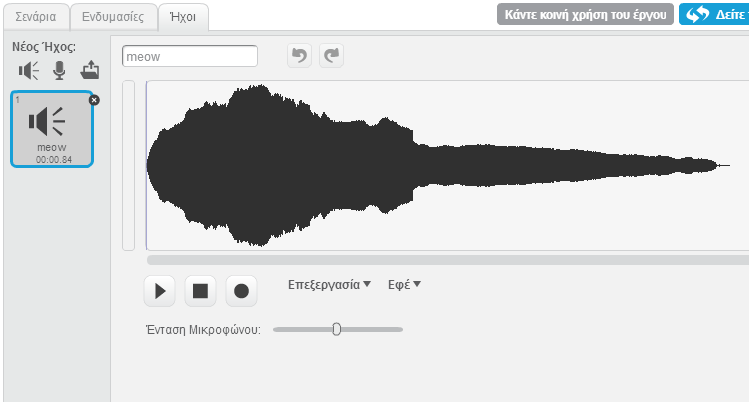This screenshot has height=402, width=749.
Task: Click the redo arrow button
Action: (331, 57)
